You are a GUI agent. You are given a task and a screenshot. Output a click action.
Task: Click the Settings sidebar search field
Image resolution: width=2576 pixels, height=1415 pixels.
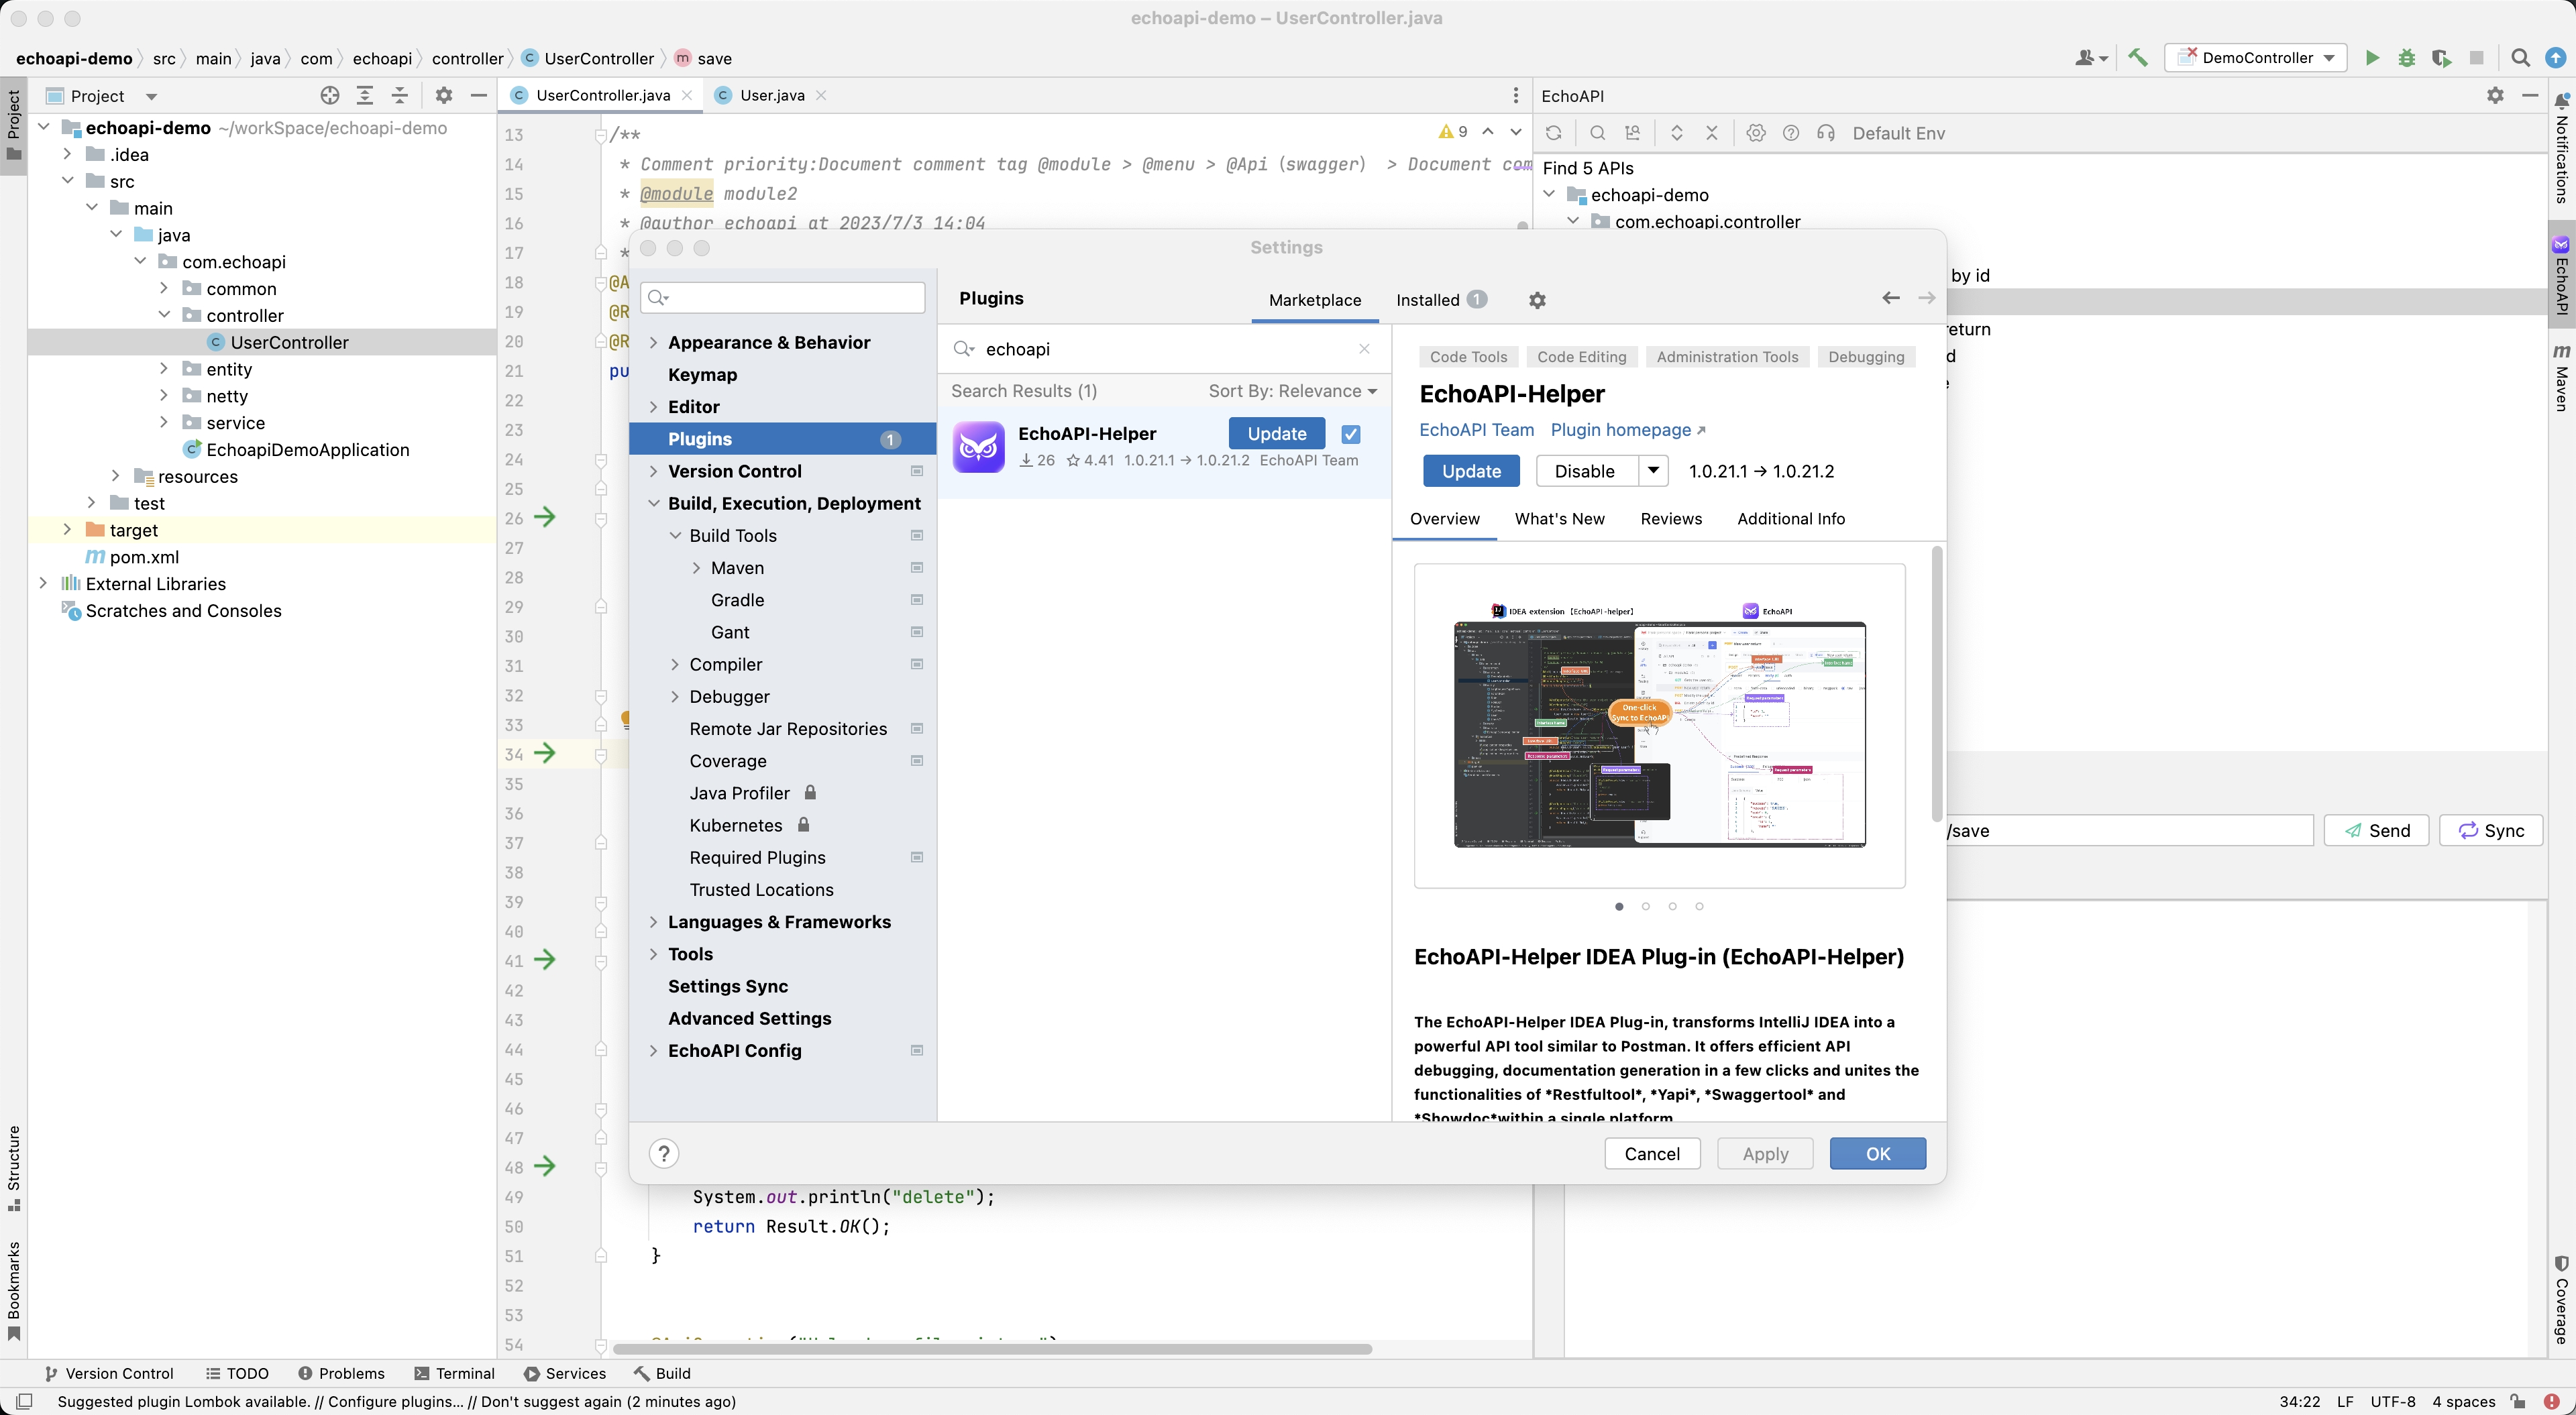[783, 297]
